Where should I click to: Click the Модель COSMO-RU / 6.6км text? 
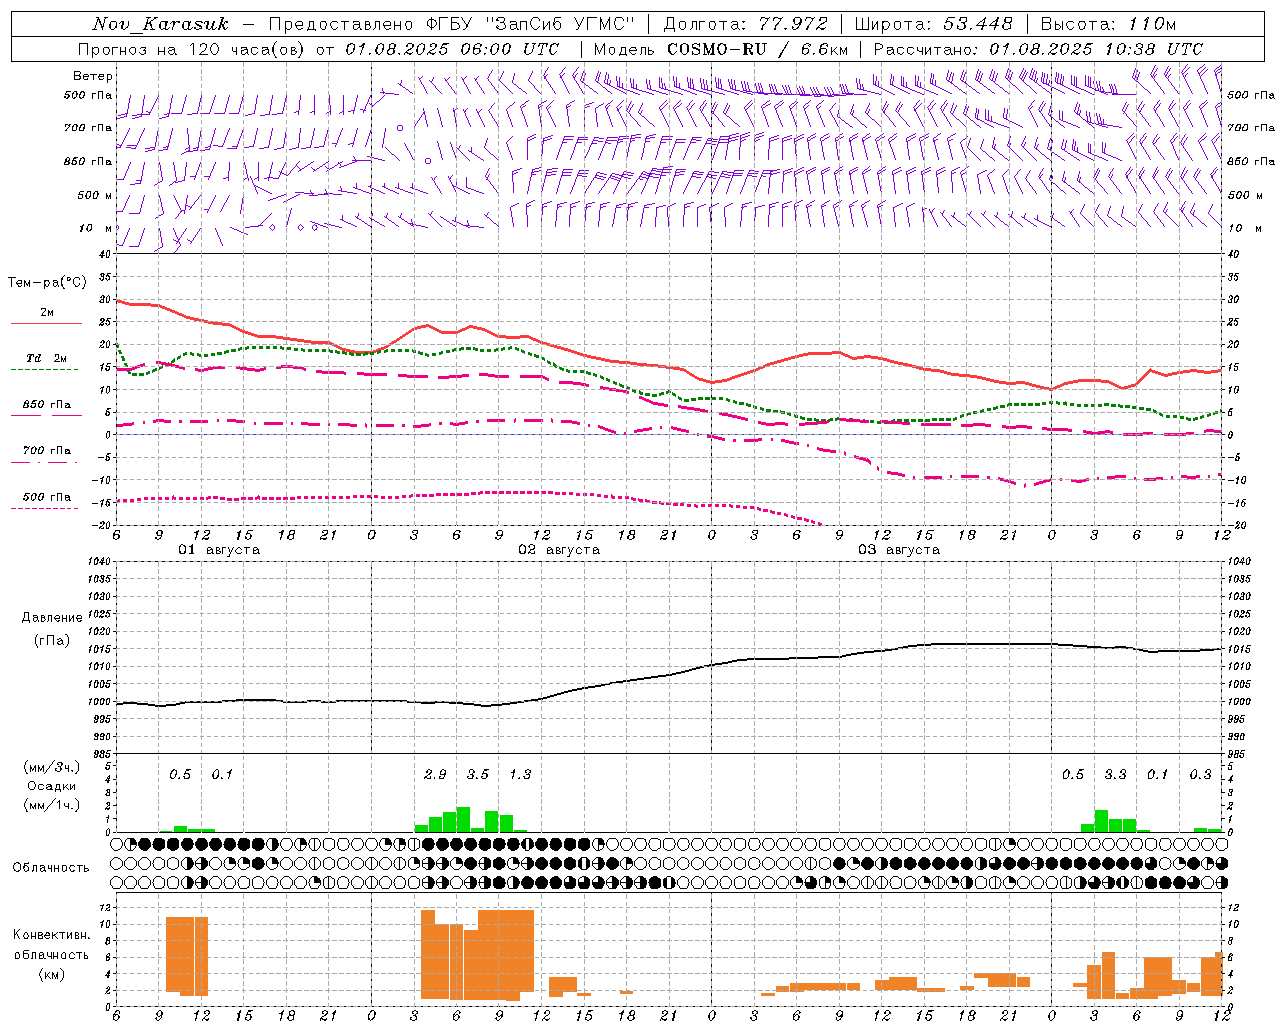pos(720,49)
